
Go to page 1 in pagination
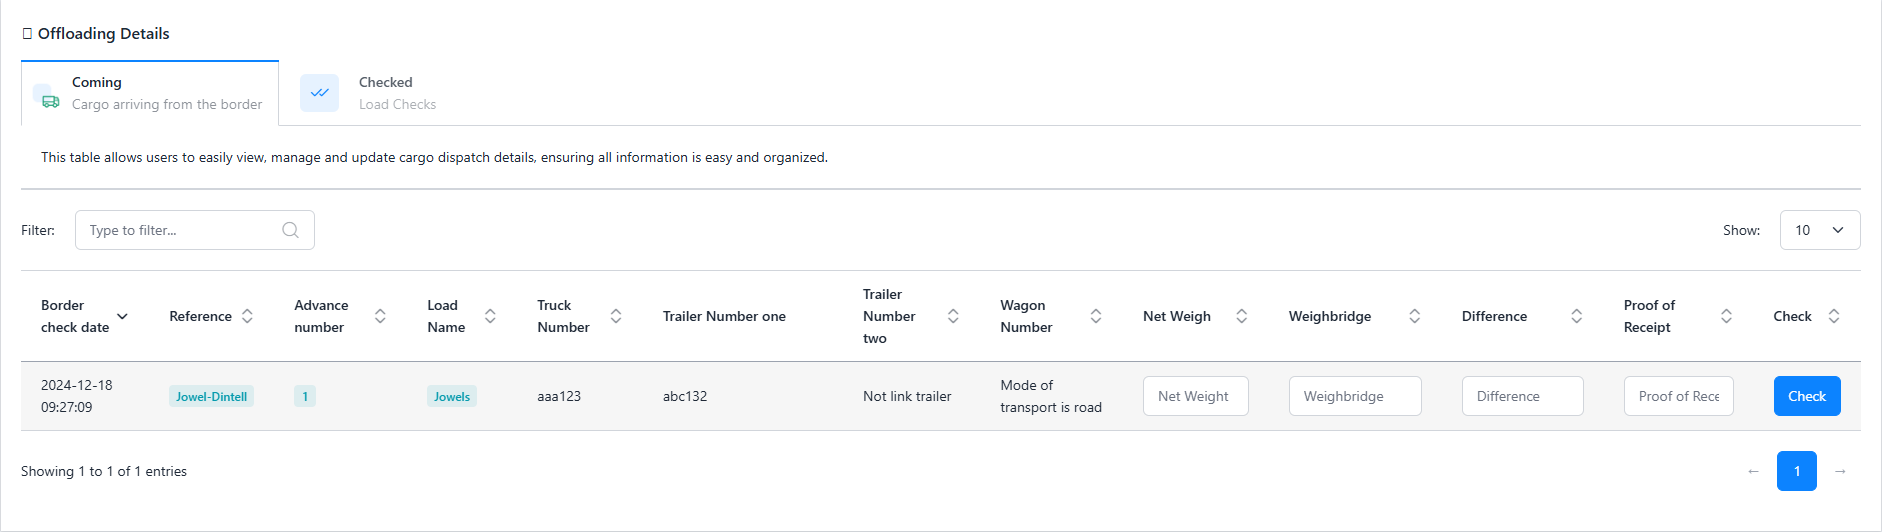click(x=1796, y=471)
